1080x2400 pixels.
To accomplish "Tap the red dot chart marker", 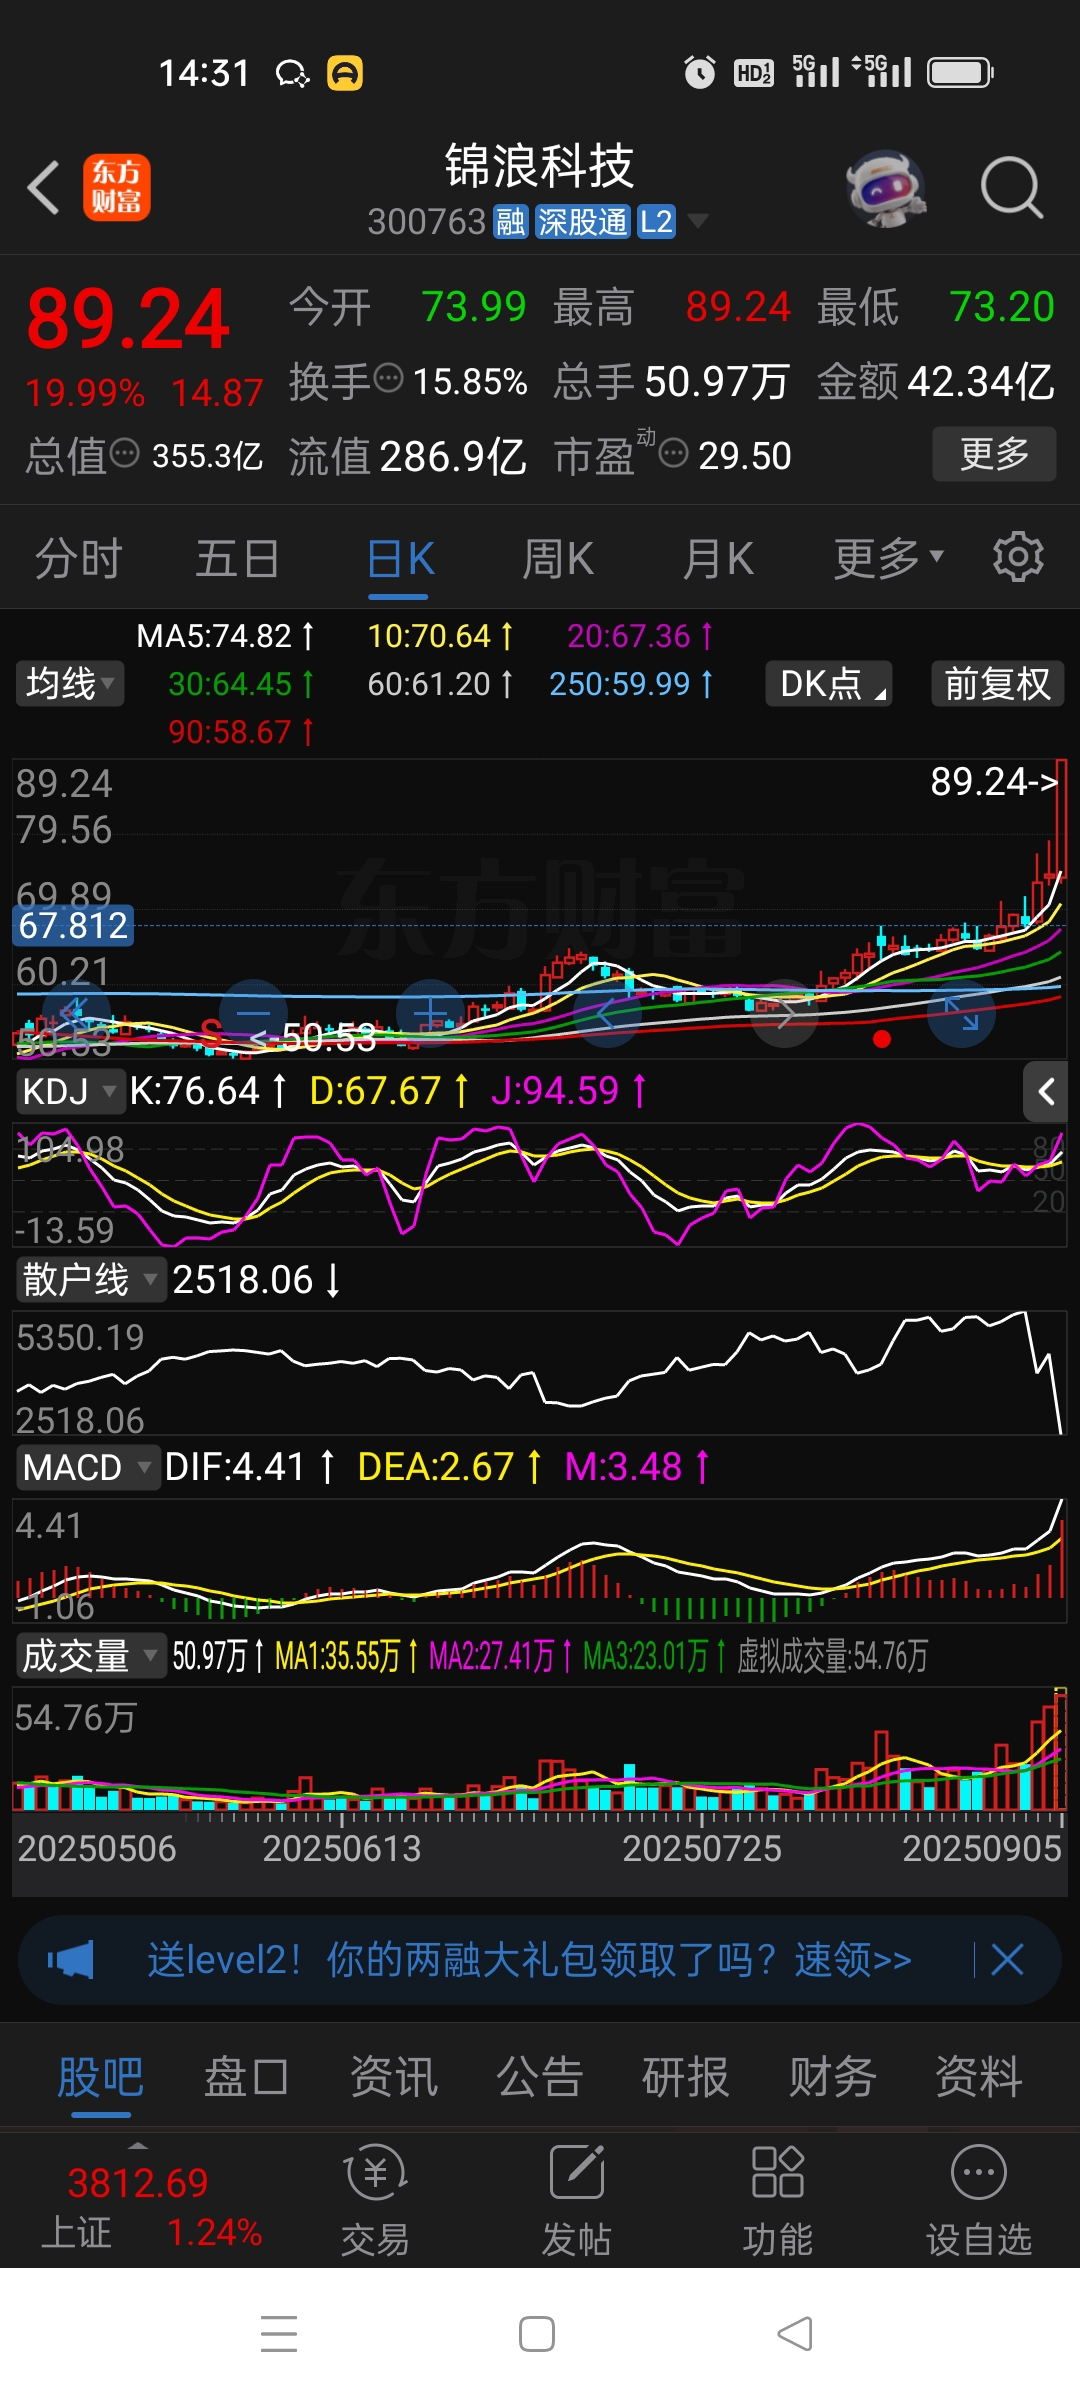I will 881,1039.
